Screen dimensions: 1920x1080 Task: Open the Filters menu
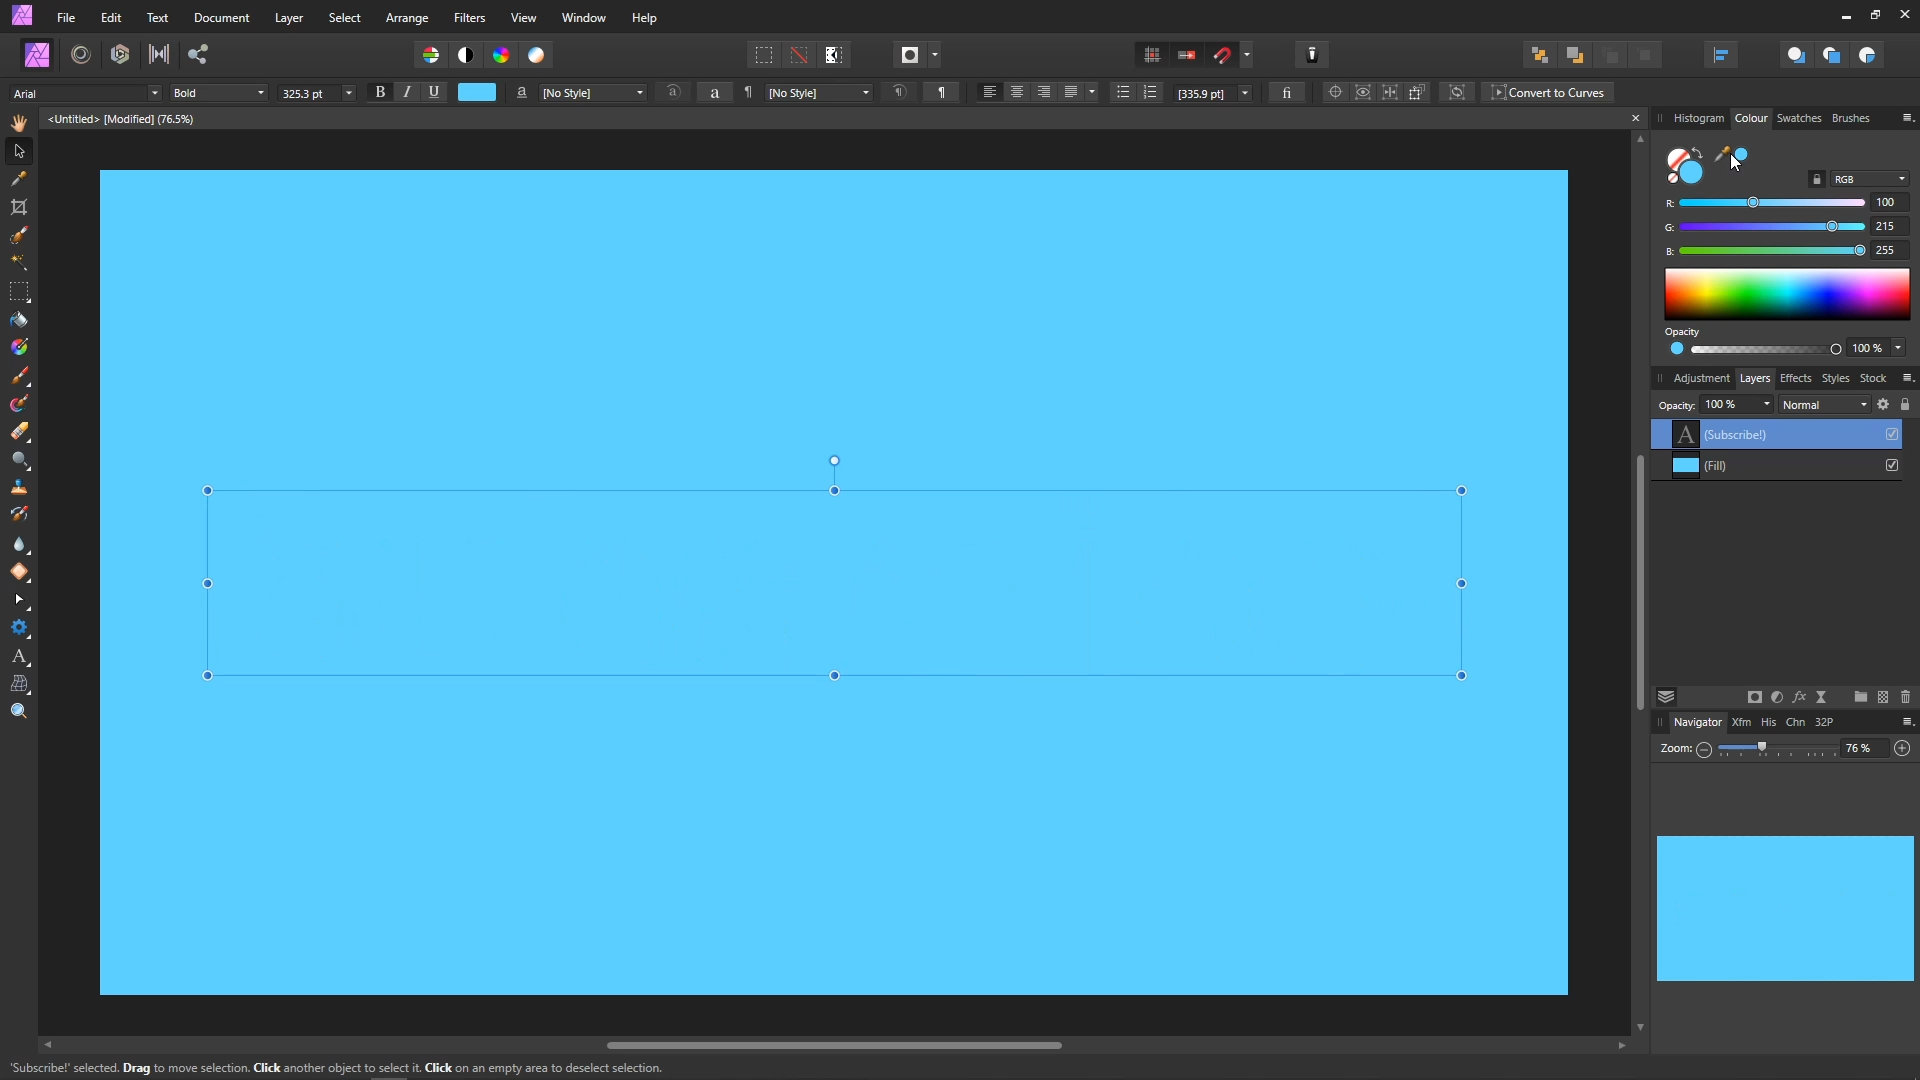click(469, 18)
